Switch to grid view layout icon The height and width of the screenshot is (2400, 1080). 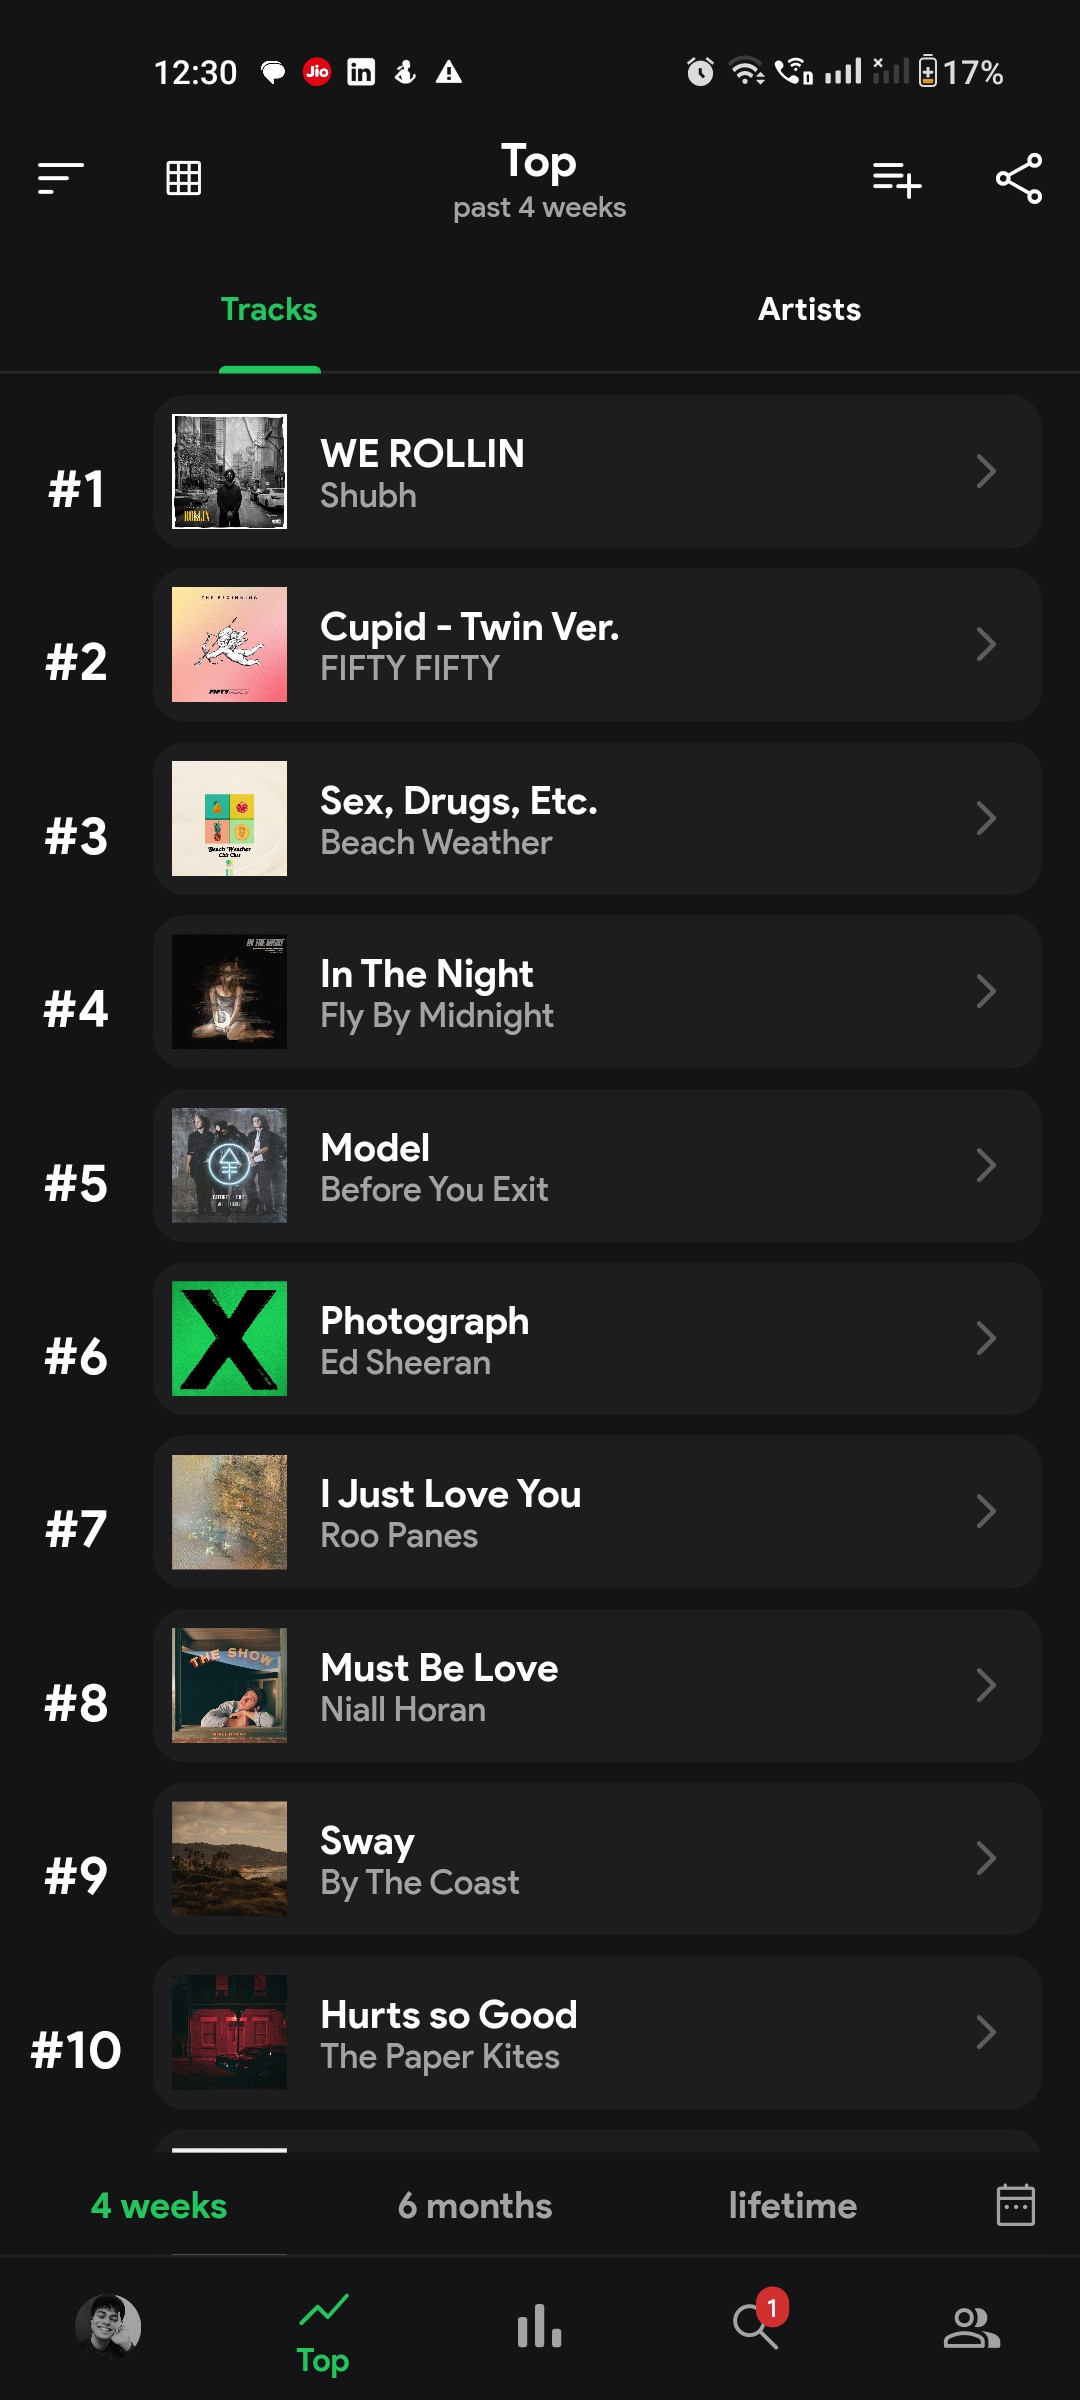click(x=184, y=178)
